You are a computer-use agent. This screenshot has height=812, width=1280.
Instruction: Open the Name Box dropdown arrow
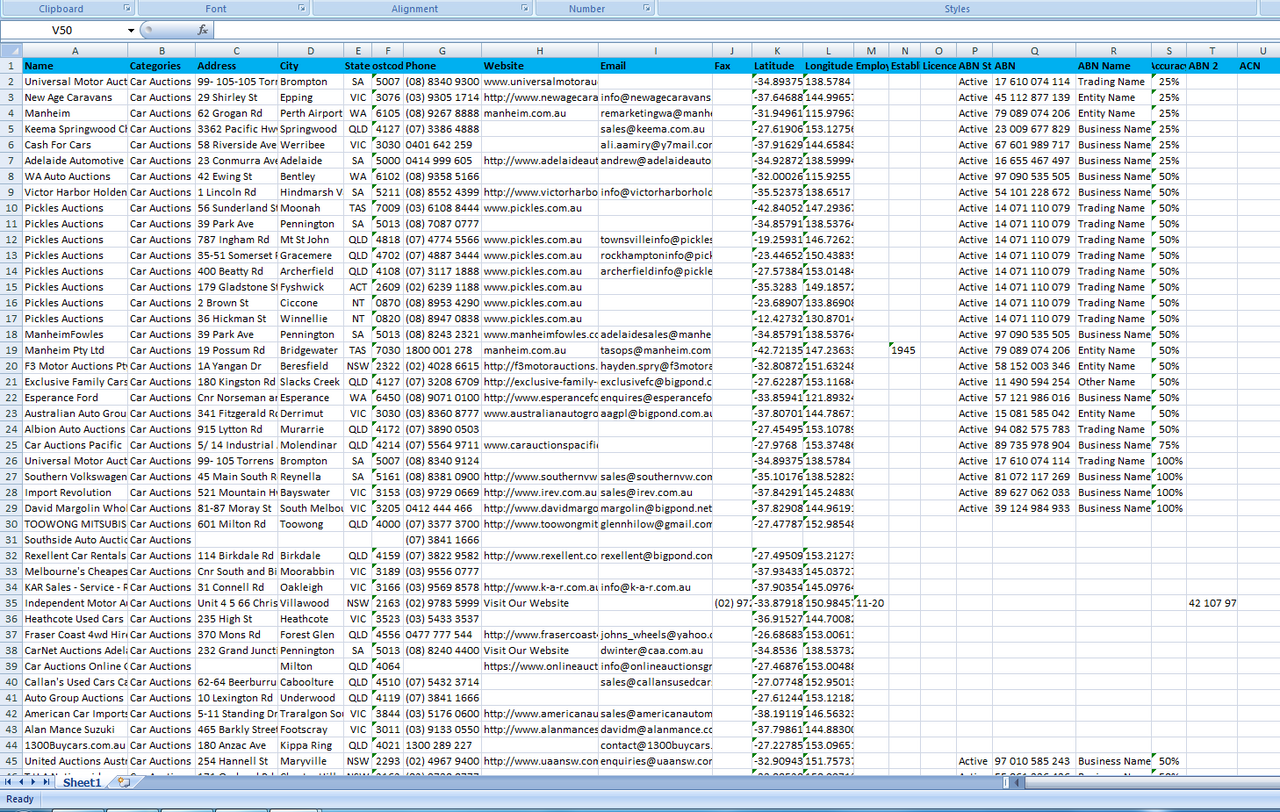[131, 30]
